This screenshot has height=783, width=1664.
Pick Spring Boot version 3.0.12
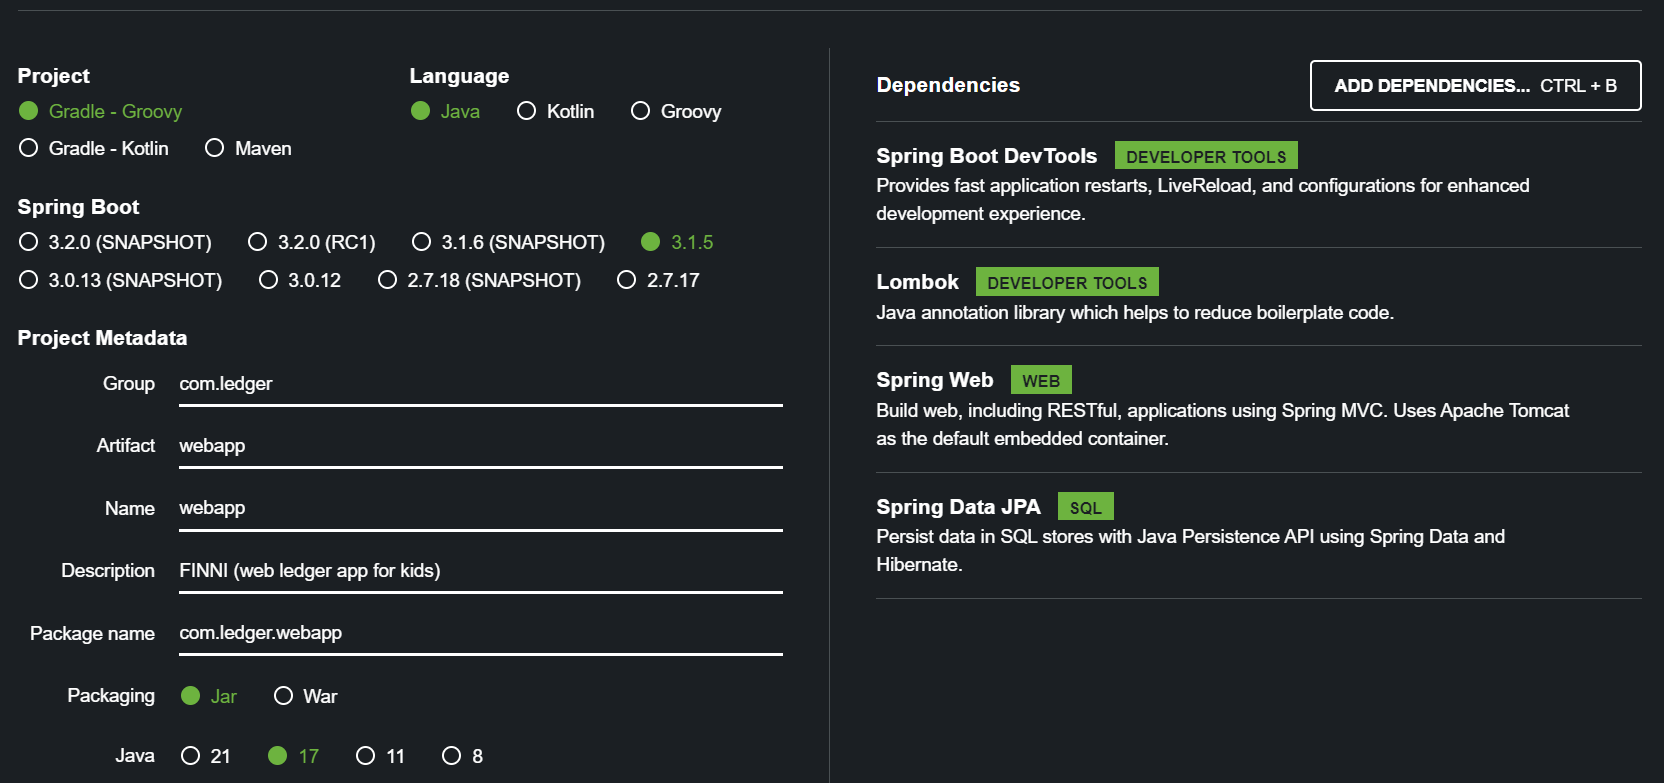tap(300, 280)
